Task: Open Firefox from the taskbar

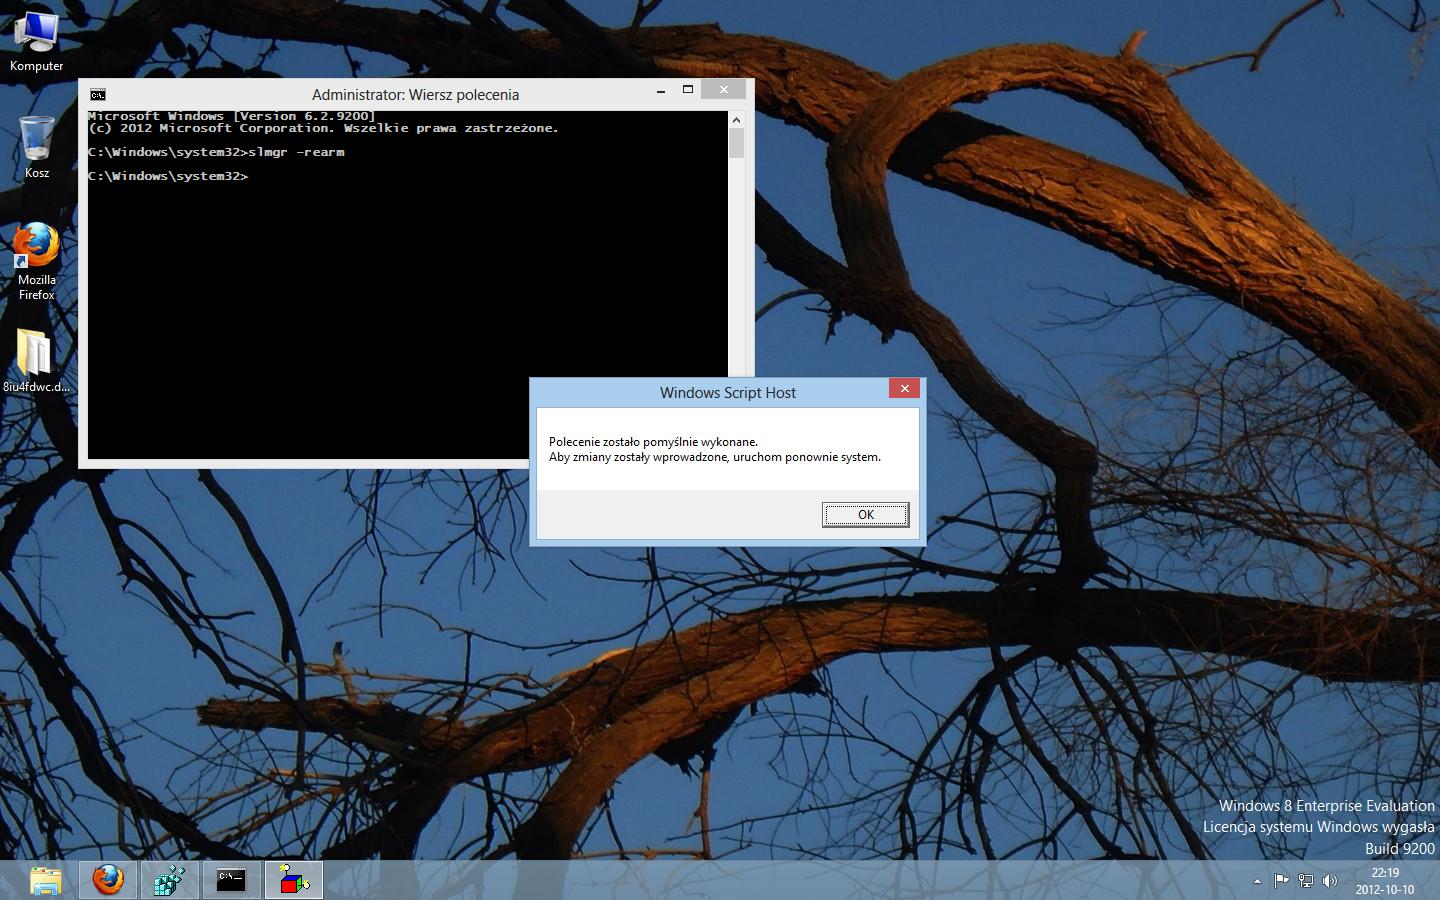Action: 108,880
